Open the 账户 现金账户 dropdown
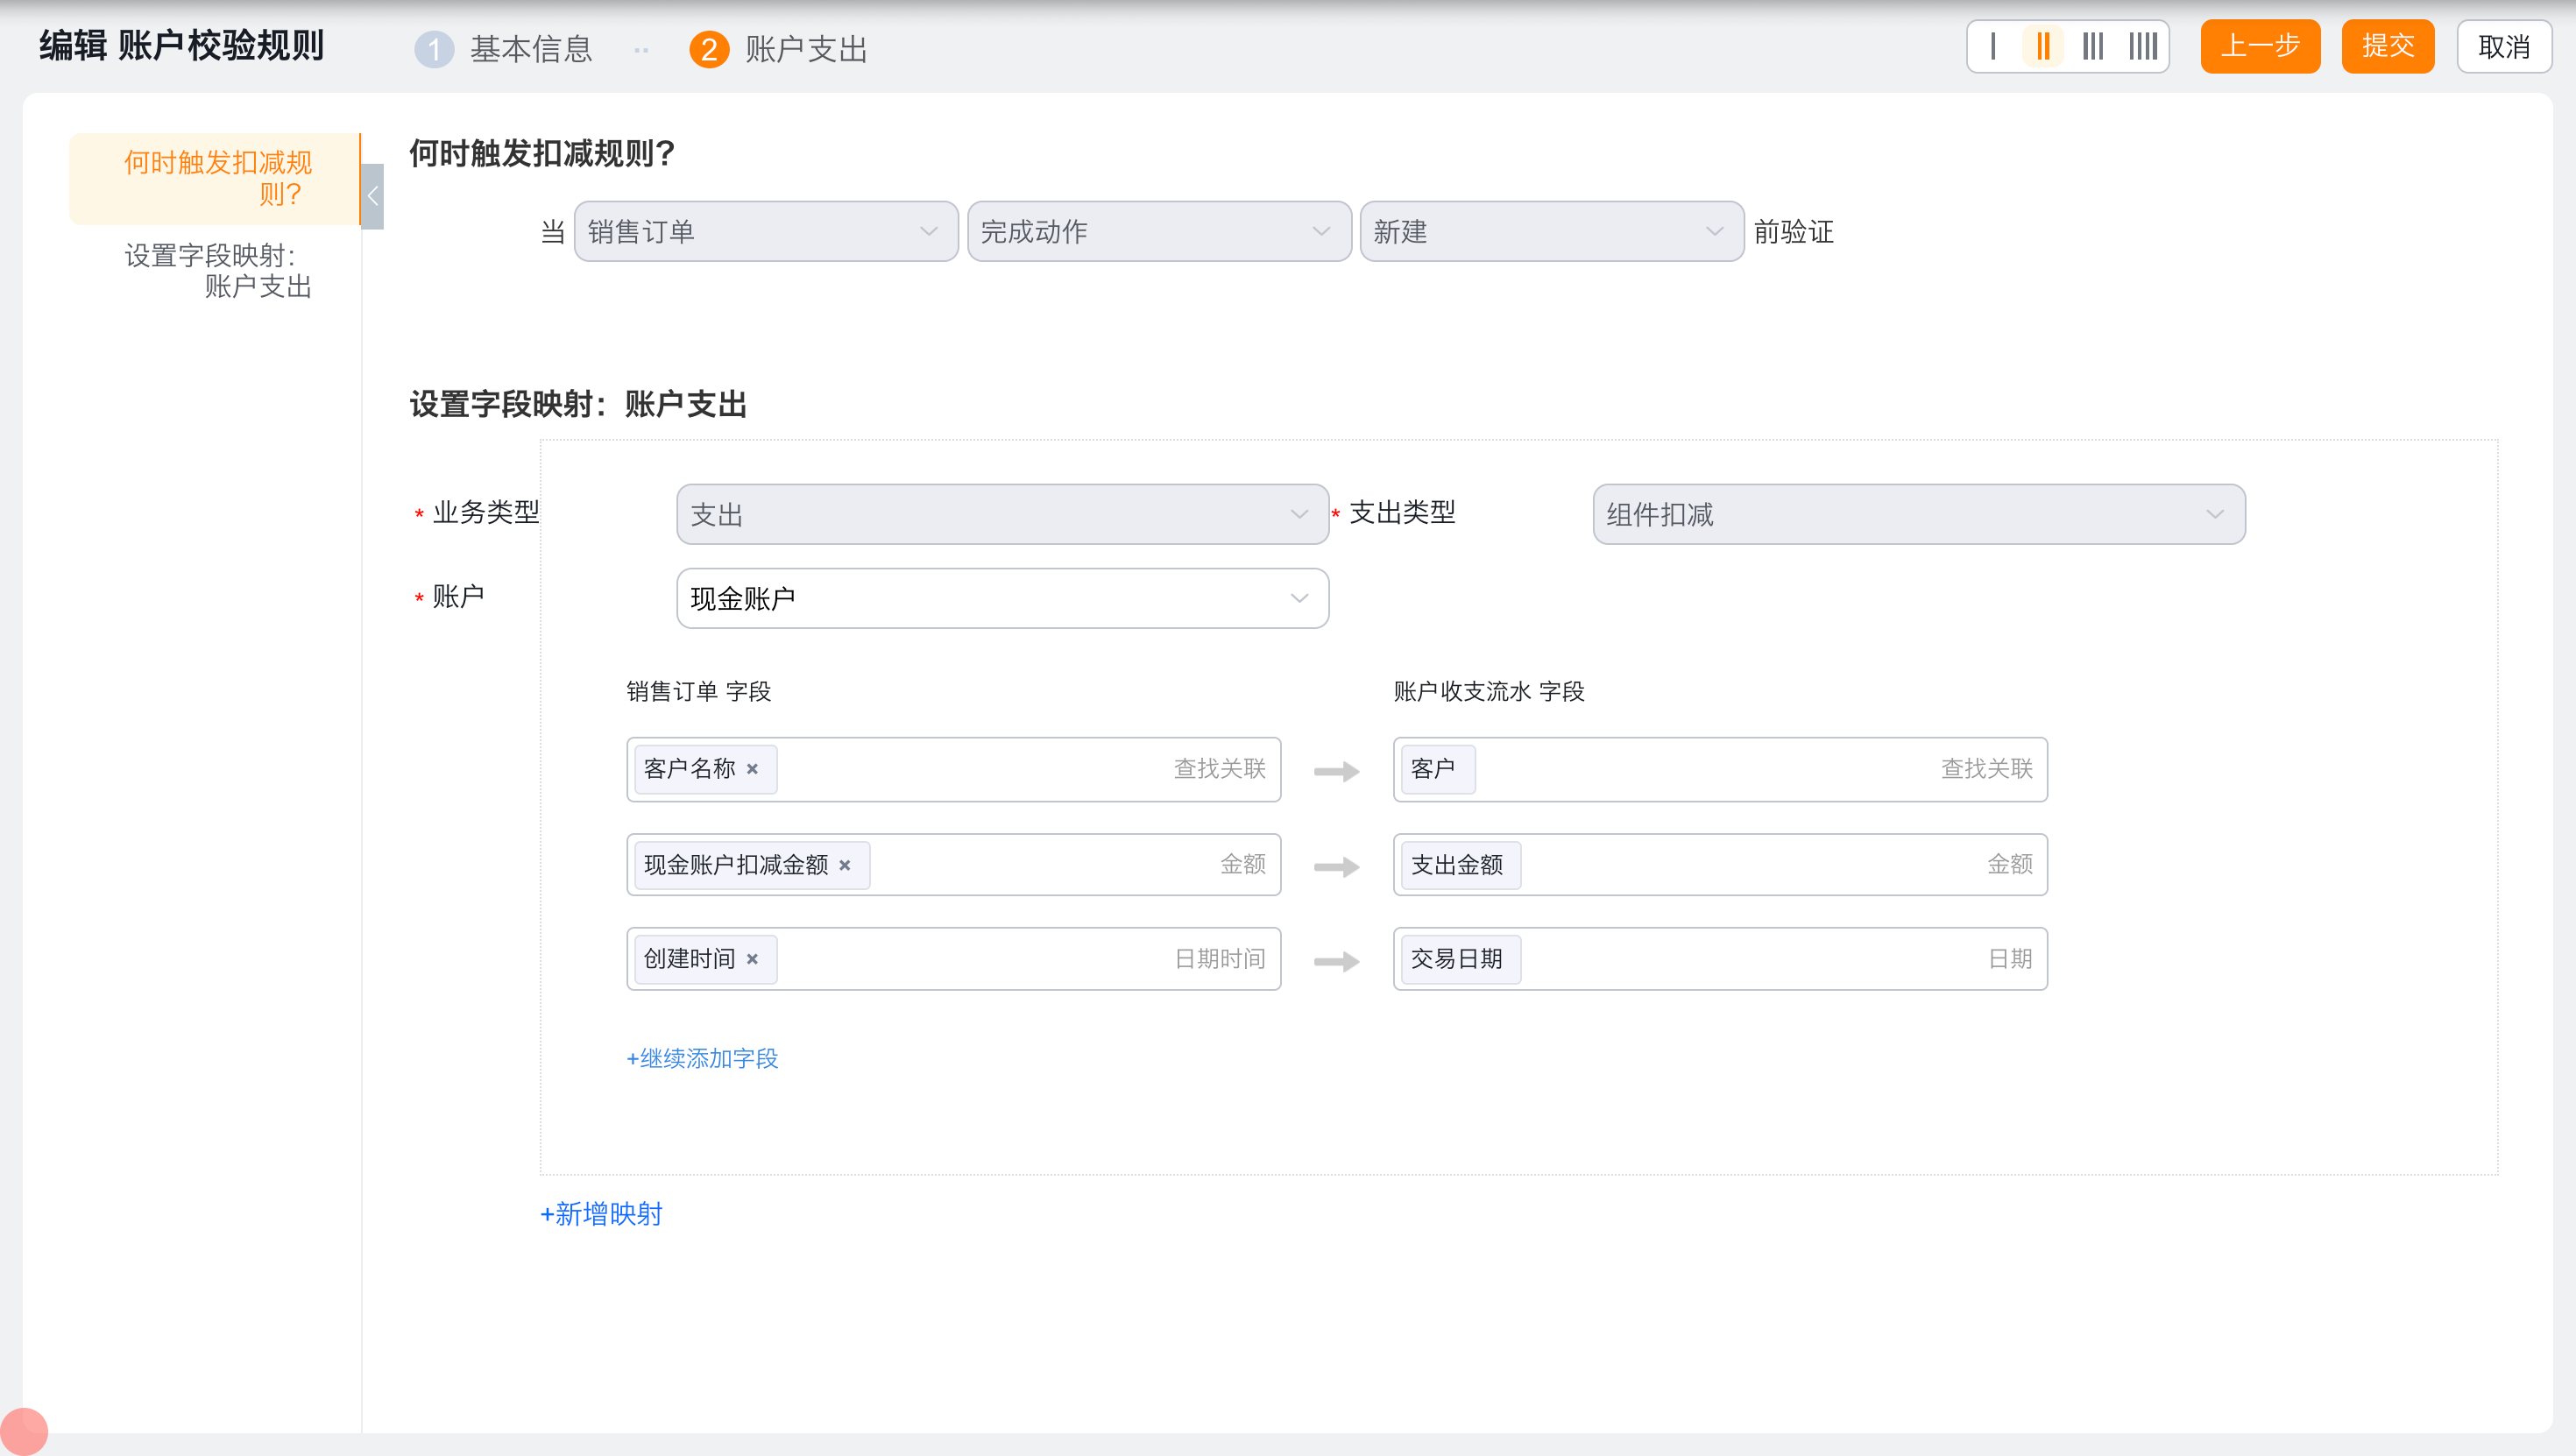This screenshot has width=2576, height=1456. pyautogui.click(x=1002, y=598)
